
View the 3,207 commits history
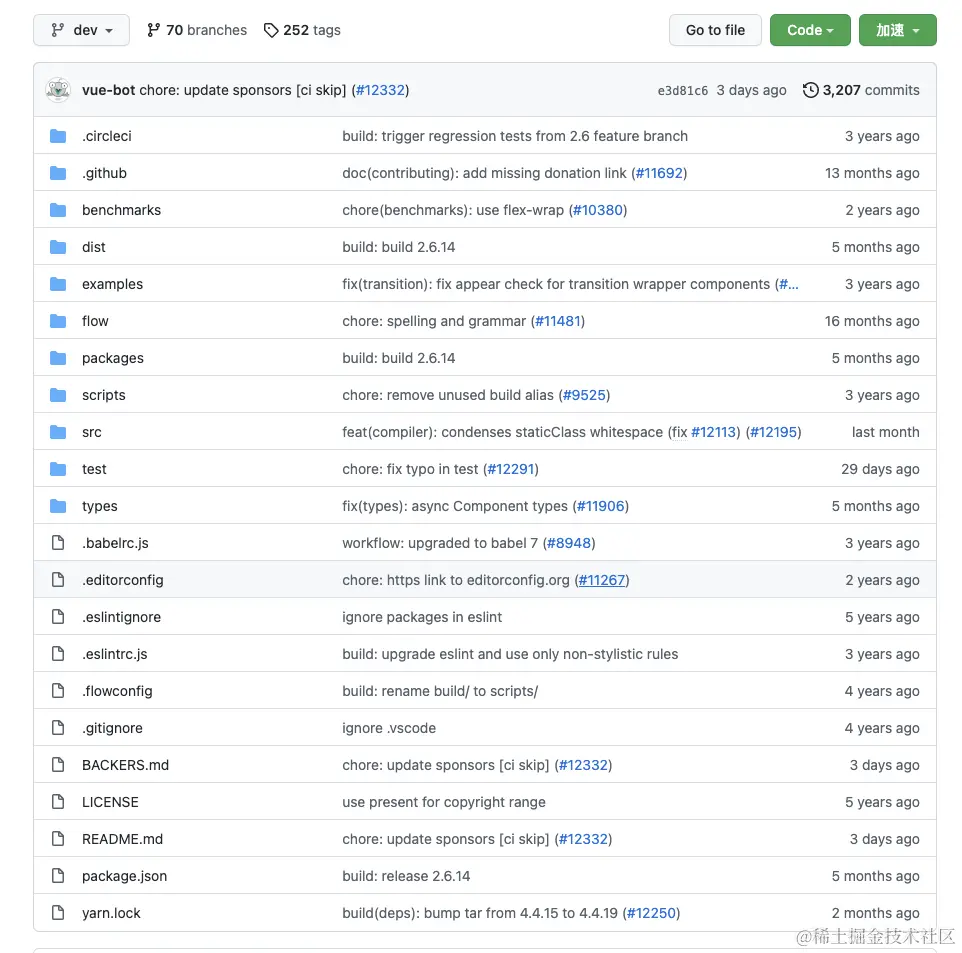(861, 90)
